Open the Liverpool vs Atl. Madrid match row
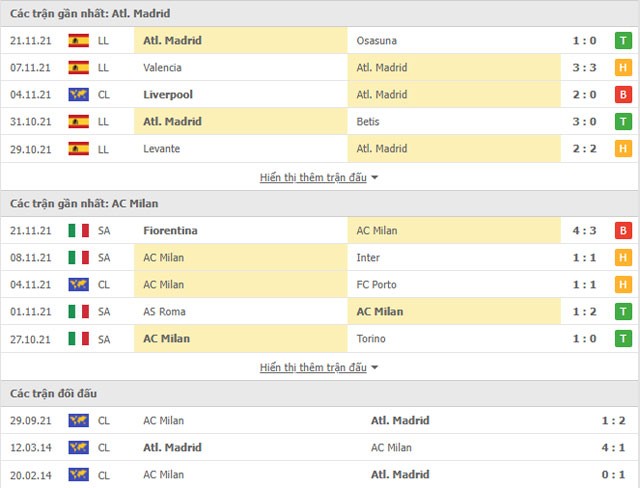The width and height of the screenshot is (640, 488). [320, 95]
